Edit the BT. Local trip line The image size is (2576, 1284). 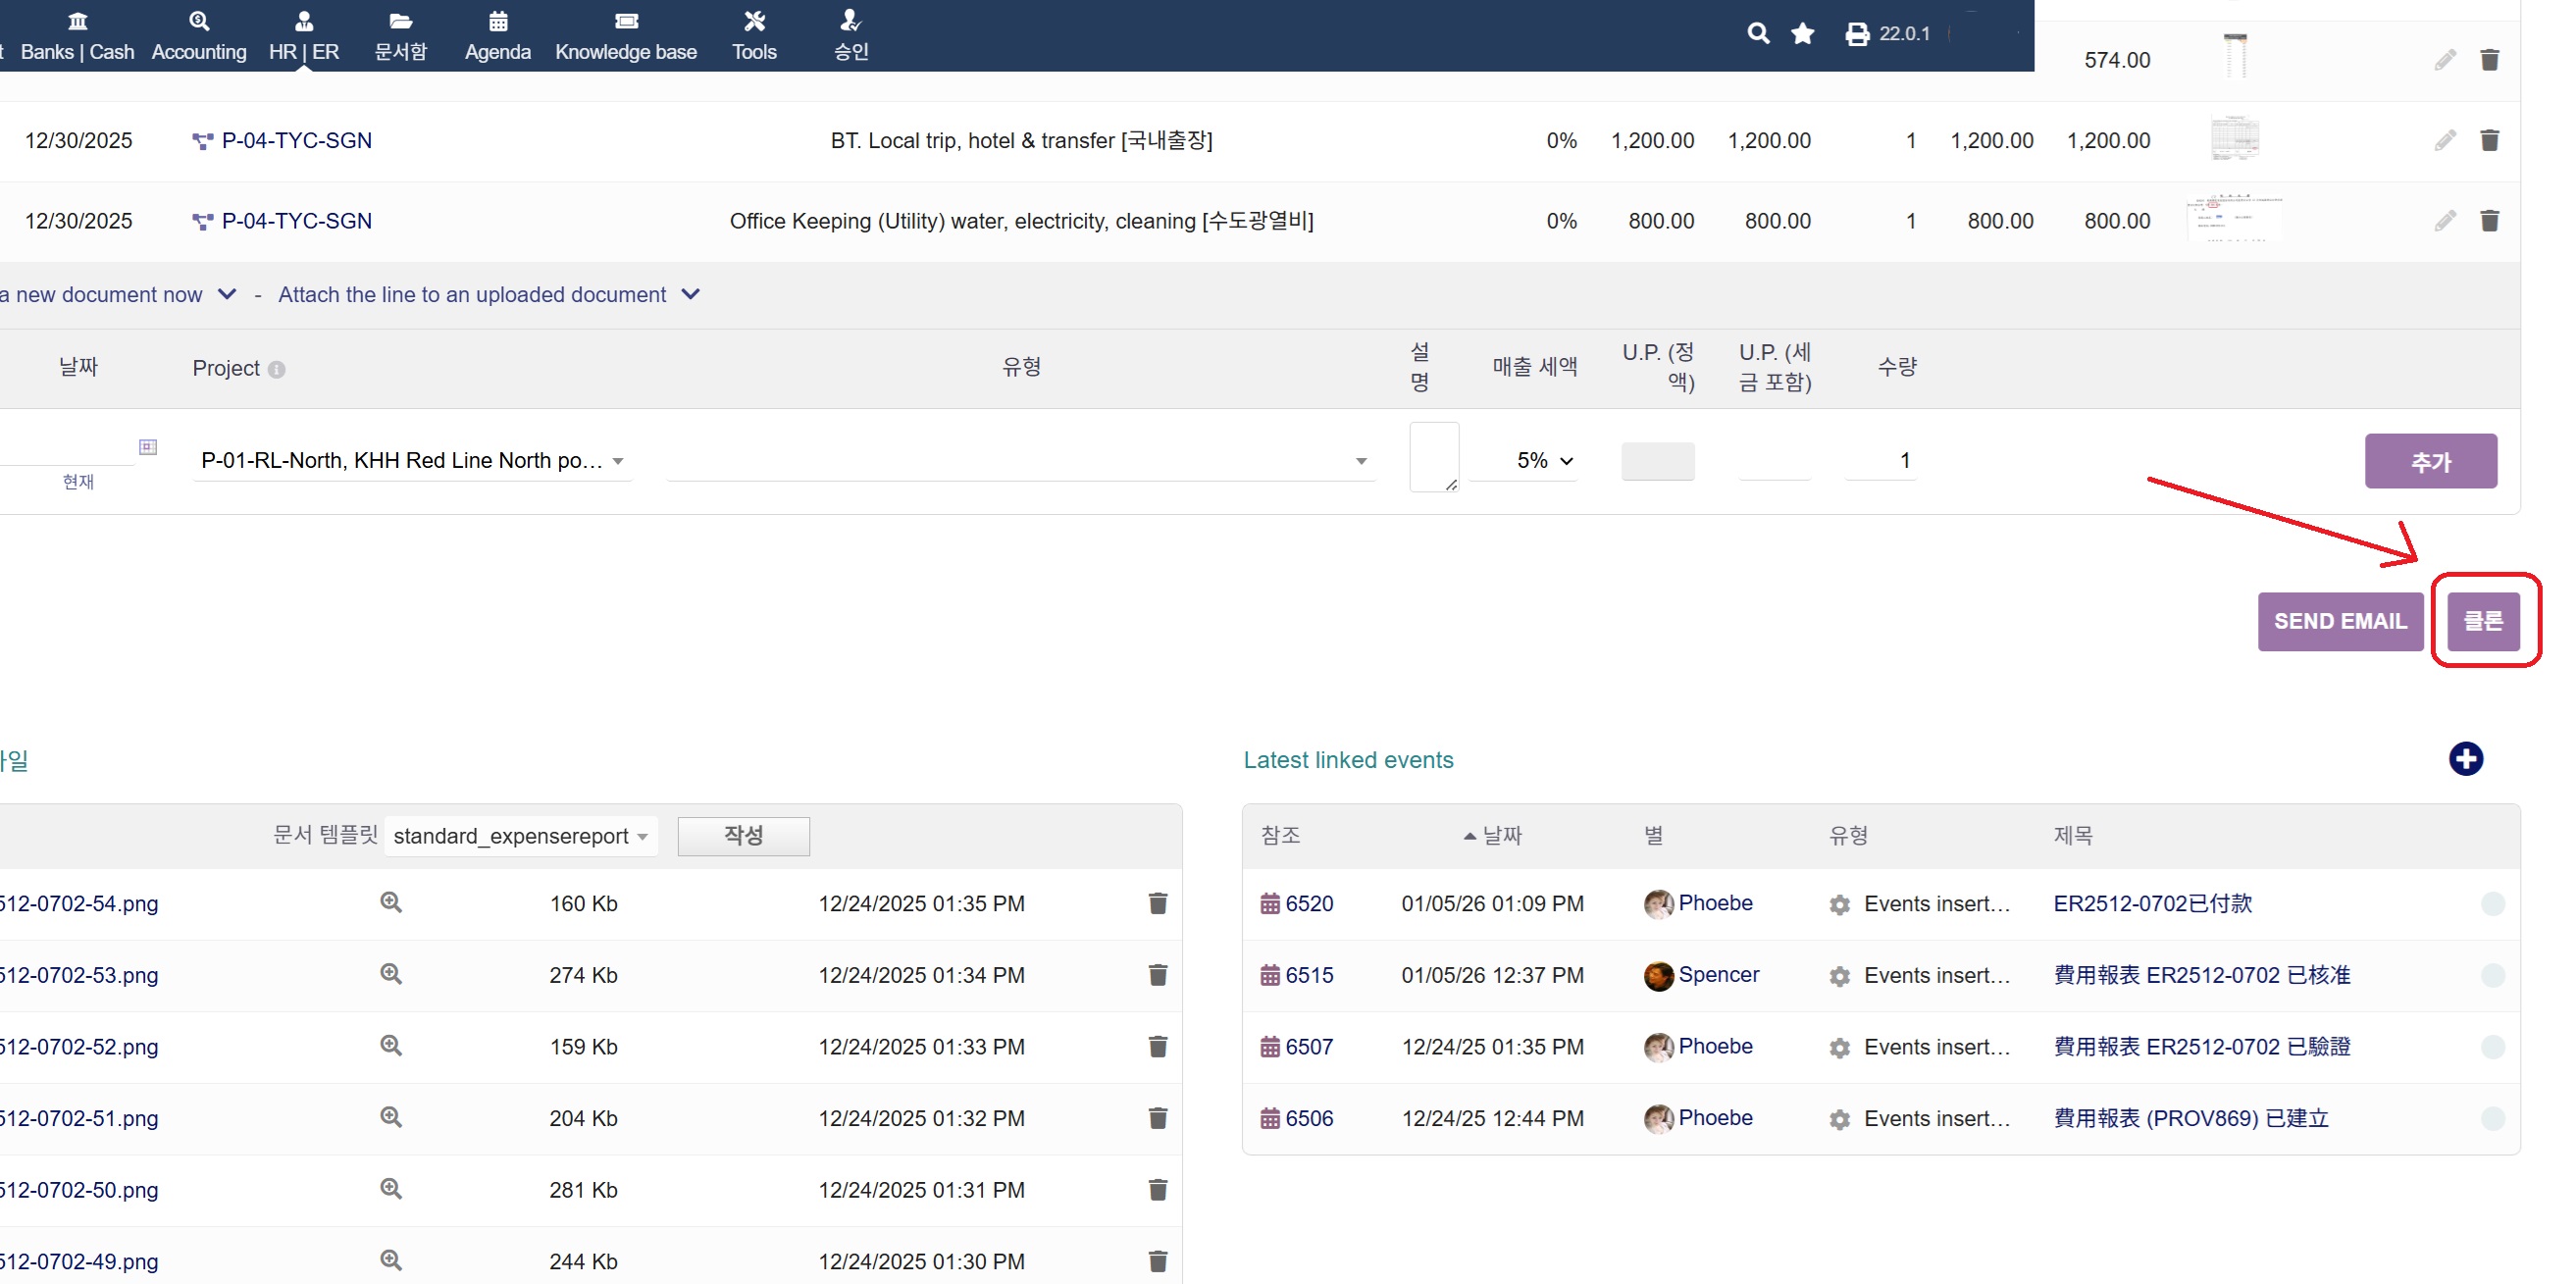point(2444,141)
